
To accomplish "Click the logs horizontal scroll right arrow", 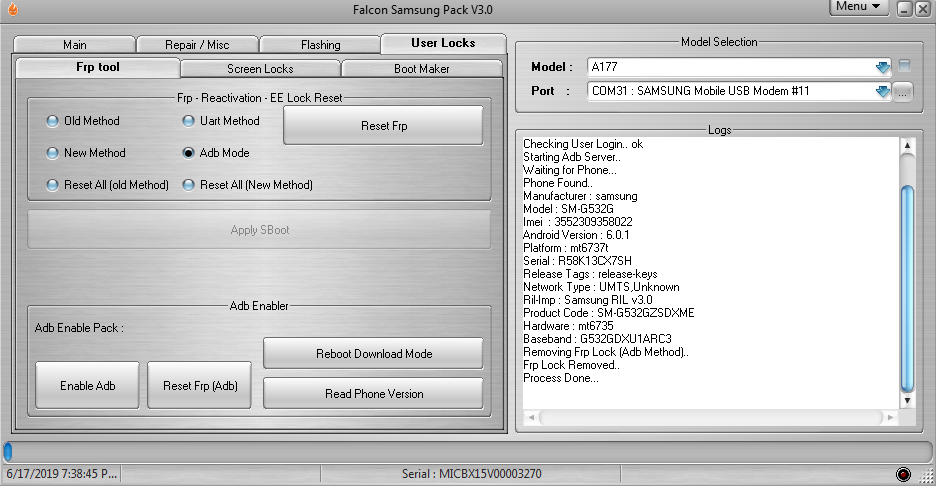I will click(x=891, y=417).
